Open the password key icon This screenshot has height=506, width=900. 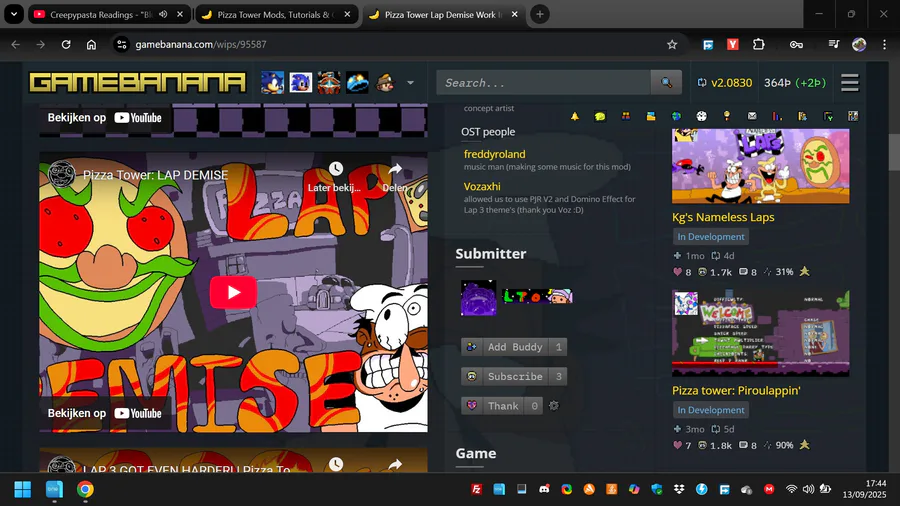(796, 44)
